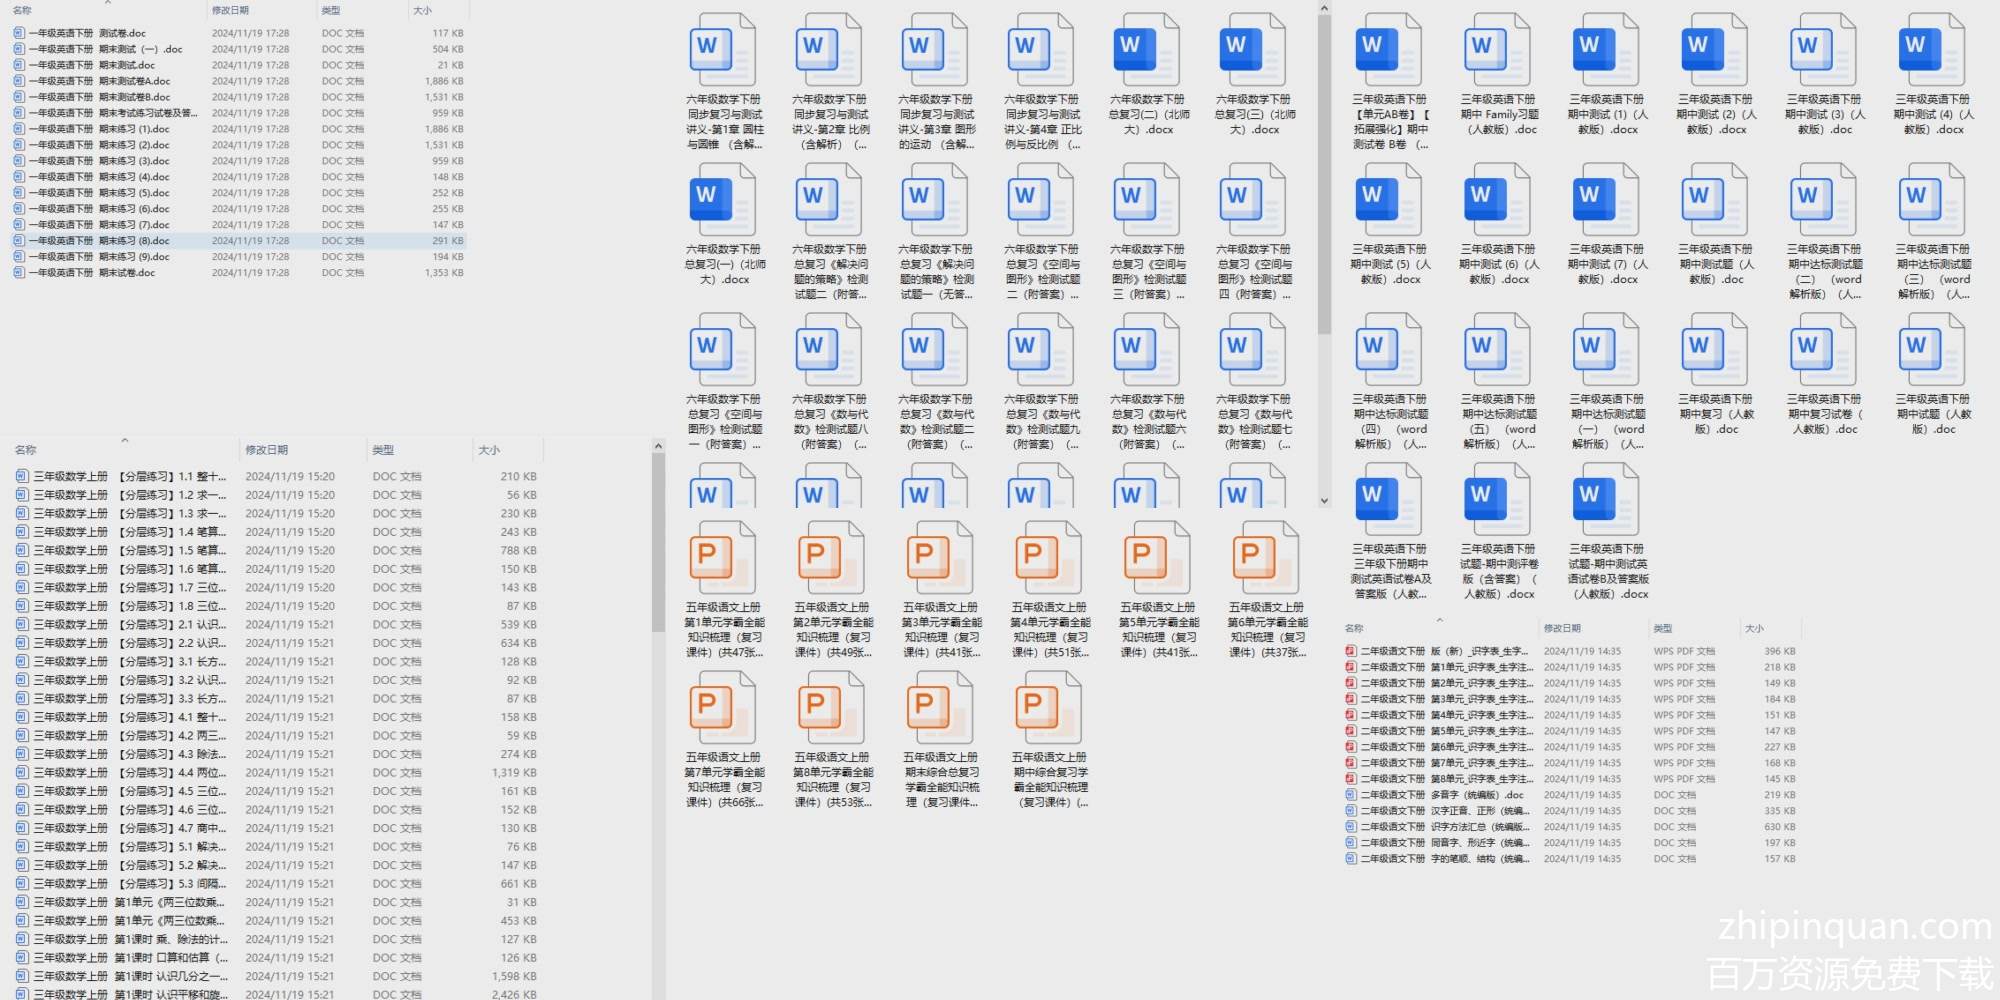The height and width of the screenshot is (1000, 2000).
Task: Click scroll-up arrow of 三年级数学上册 list
Action: (x=658, y=446)
